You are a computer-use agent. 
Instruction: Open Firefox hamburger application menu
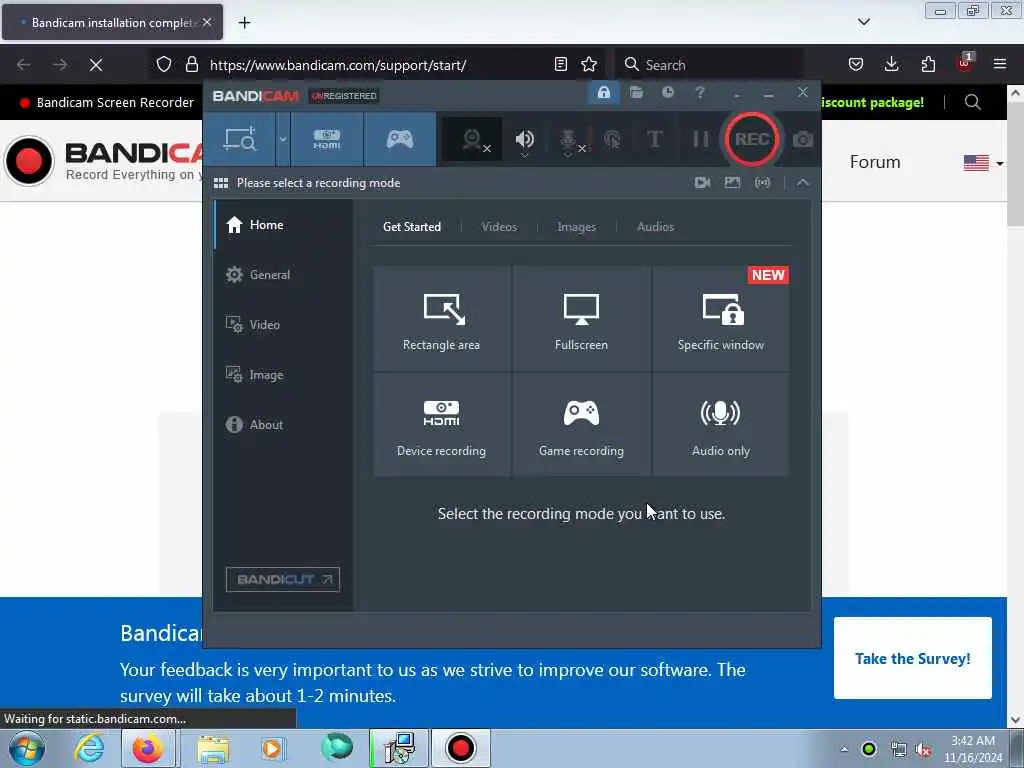click(1000, 65)
